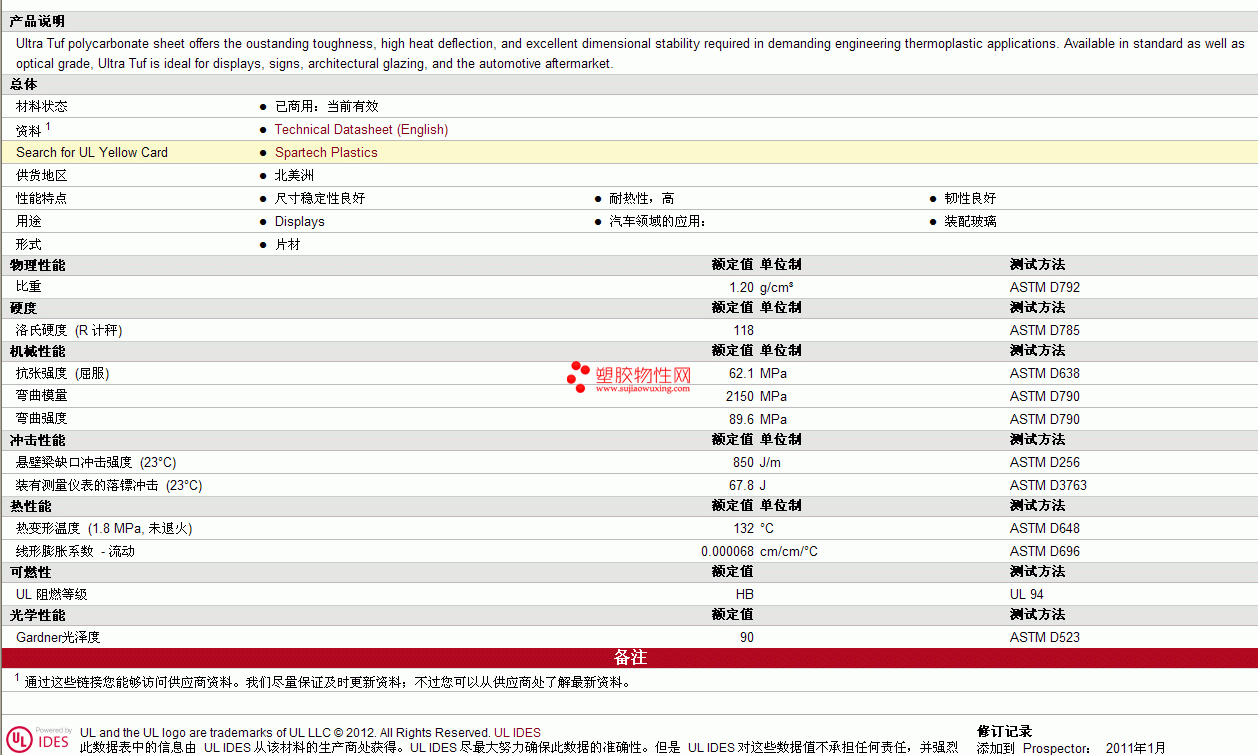Viewport: 1258px width, 755px height.
Task: Click the '2011年1月' date
Action: point(1136,748)
